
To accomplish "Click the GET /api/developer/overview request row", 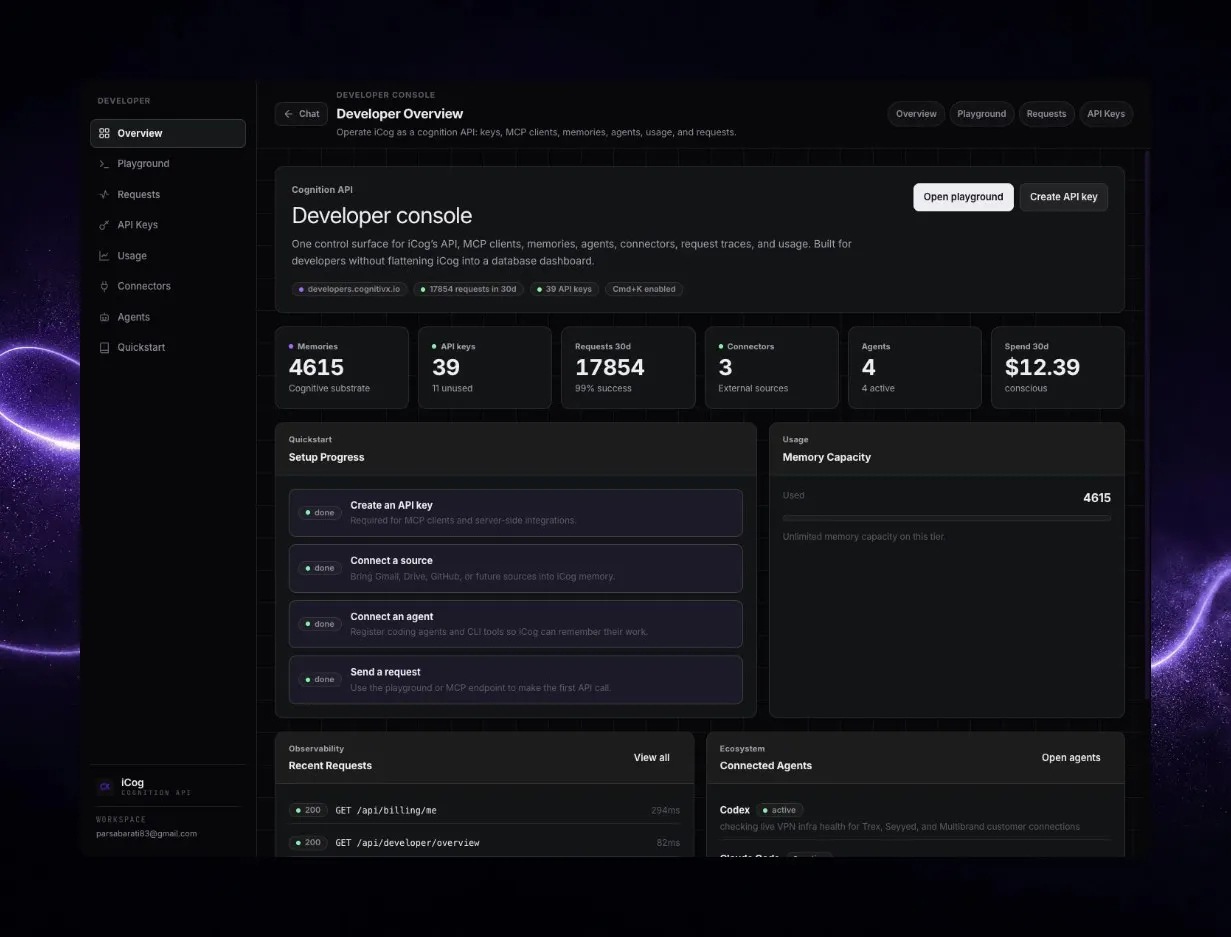I will 485,843.
